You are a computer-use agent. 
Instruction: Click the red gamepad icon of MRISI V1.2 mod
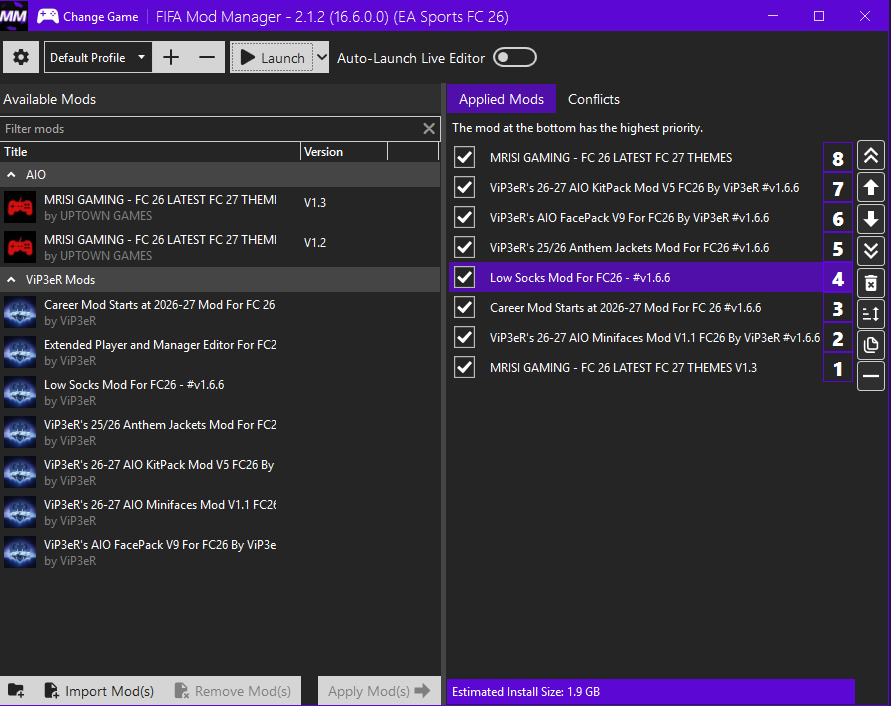pos(20,247)
